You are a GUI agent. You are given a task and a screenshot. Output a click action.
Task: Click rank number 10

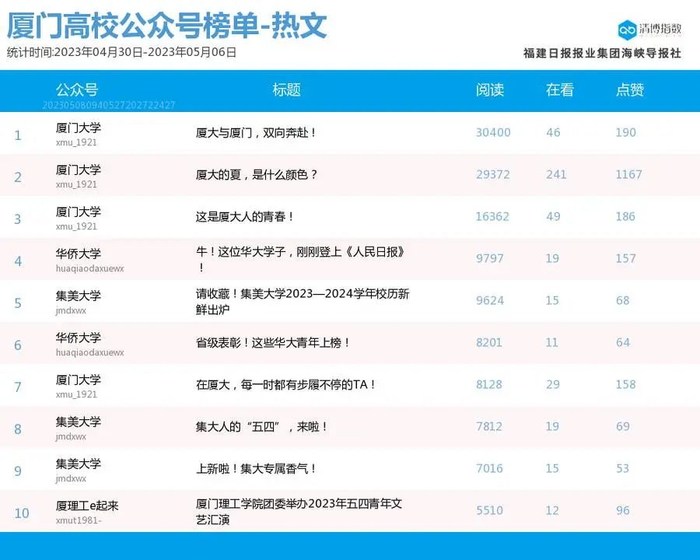tap(22, 513)
